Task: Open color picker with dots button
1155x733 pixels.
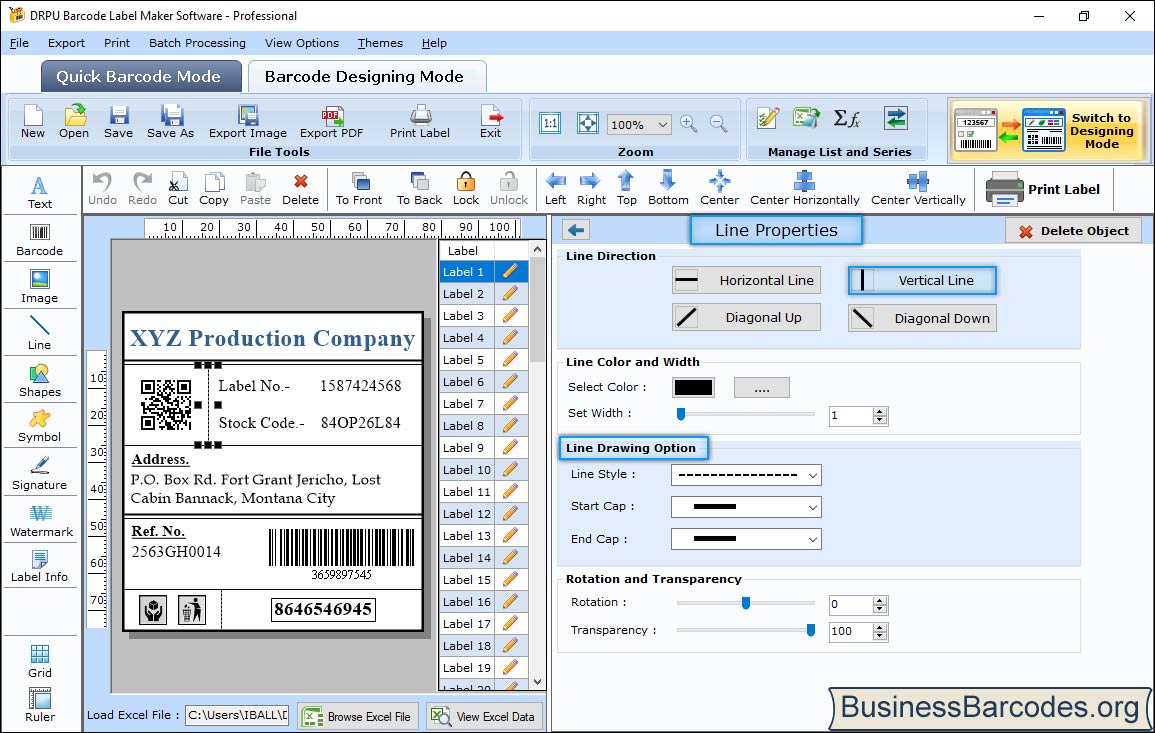Action: pos(762,387)
